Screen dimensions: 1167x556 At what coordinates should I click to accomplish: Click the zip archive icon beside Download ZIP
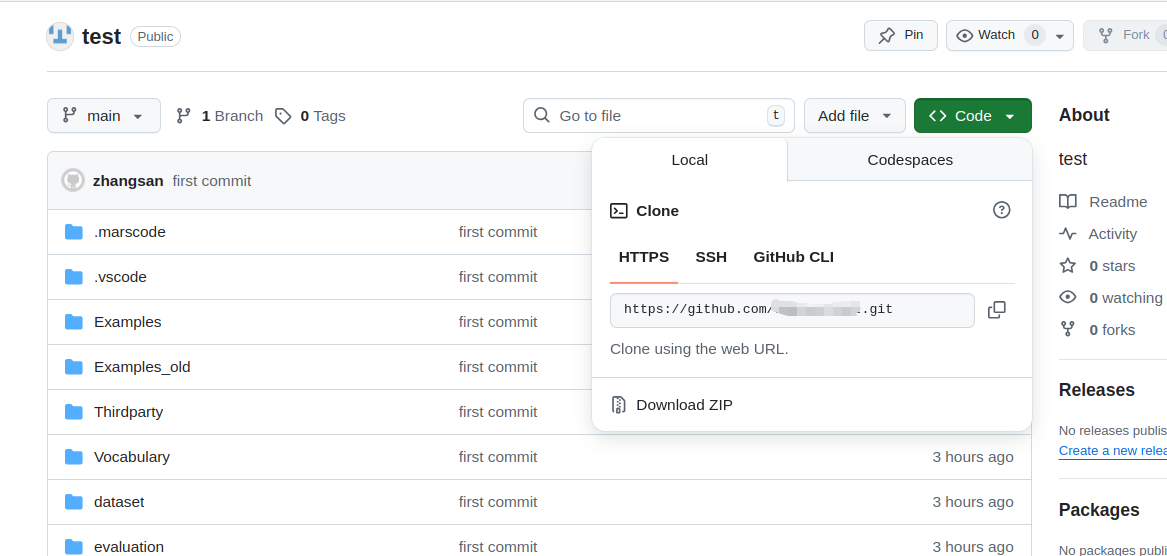tap(618, 405)
